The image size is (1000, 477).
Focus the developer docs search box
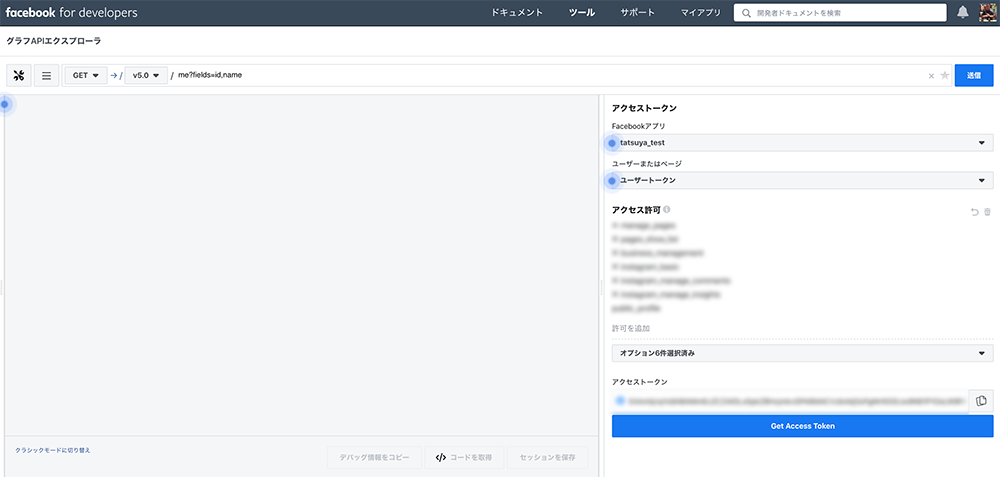pyautogui.click(x=840, y=13)
